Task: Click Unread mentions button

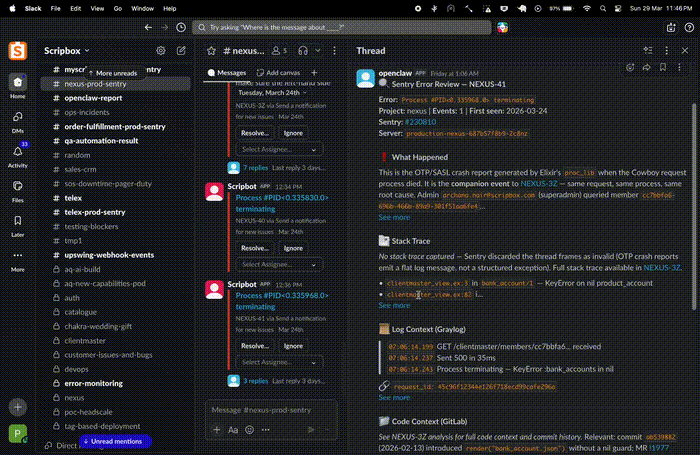Action: pos(115,441)
